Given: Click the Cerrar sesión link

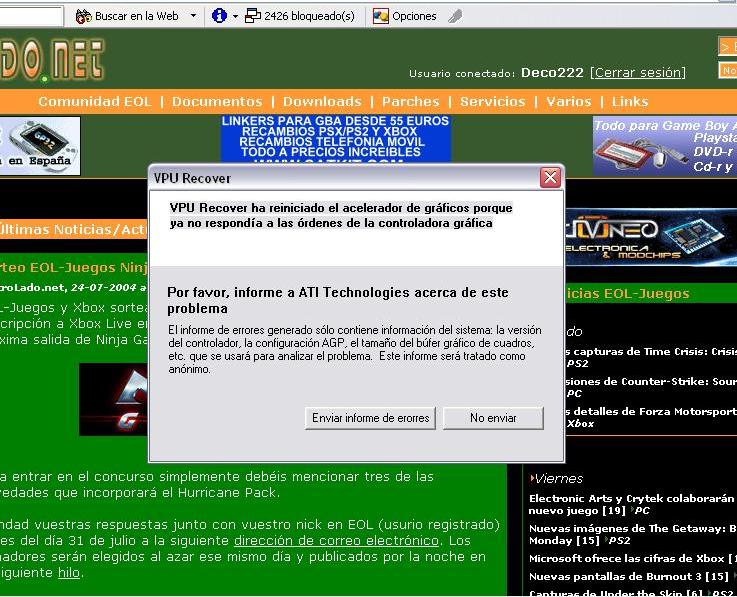Looking at the screenshot, I should pos(638,72).
